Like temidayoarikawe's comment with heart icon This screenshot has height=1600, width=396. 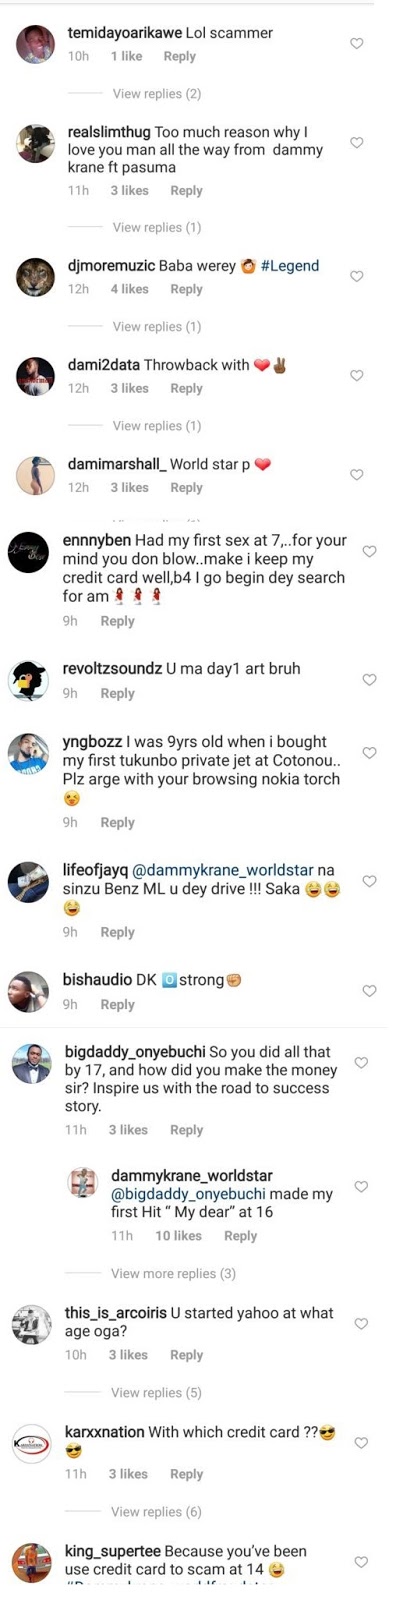click(356, 44)
